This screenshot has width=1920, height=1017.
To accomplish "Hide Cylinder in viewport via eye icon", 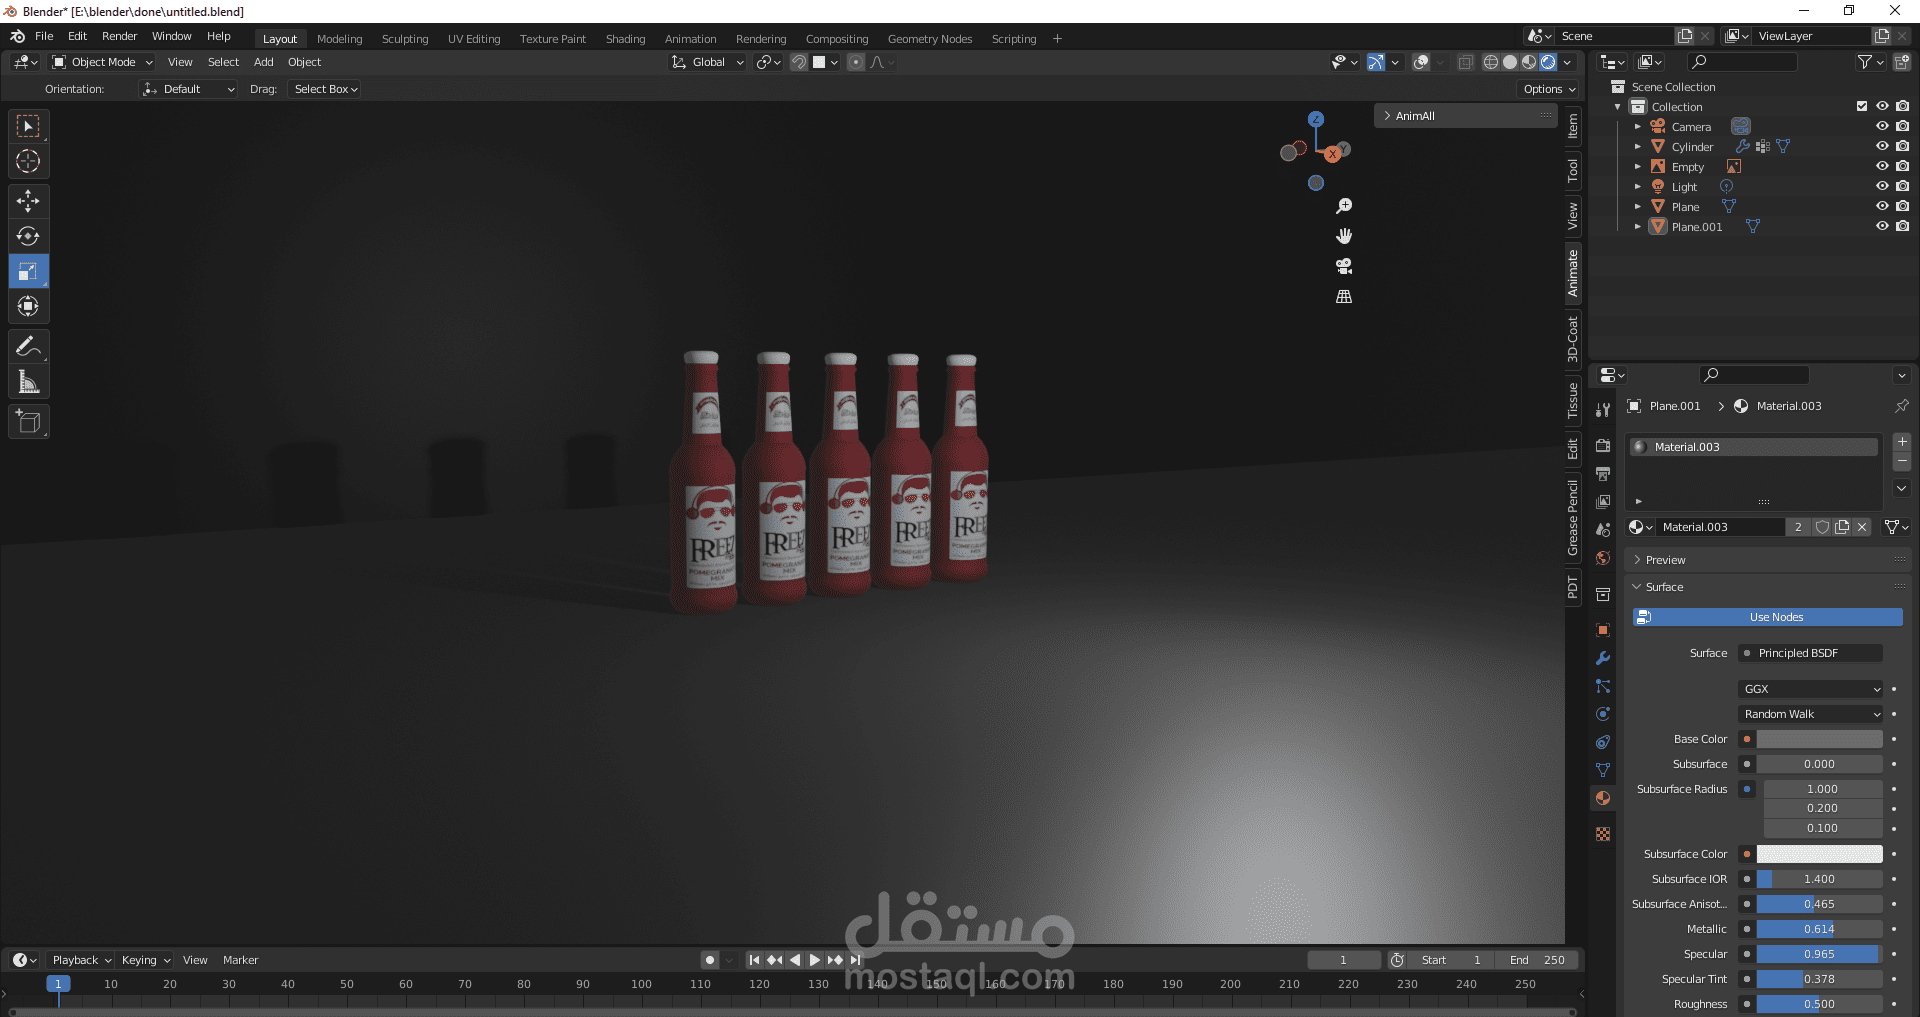I will [1882, 146].
